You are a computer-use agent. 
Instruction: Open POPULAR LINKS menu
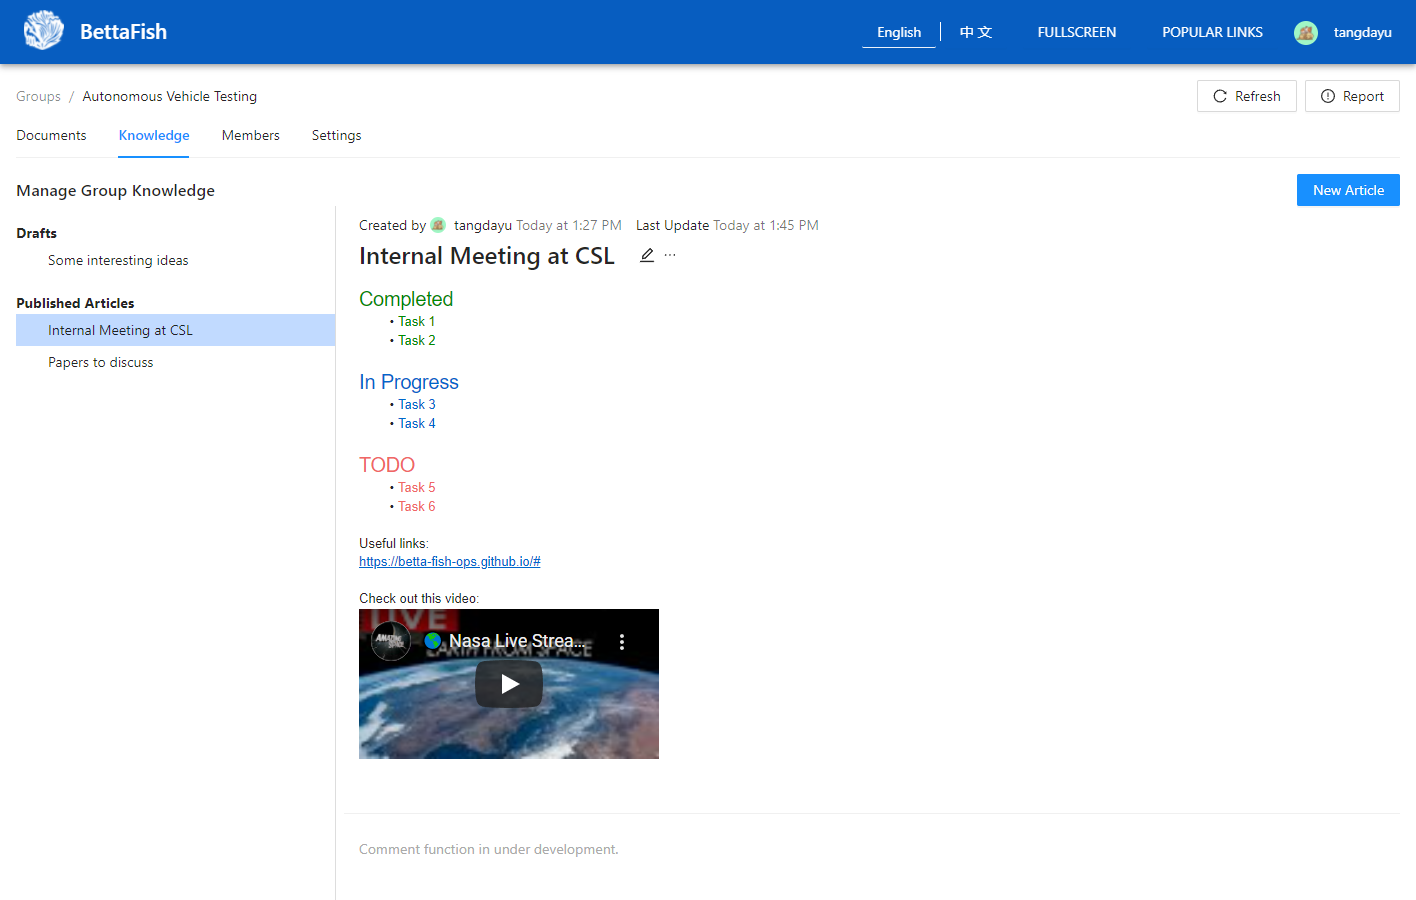click(x=1212, y=32)
